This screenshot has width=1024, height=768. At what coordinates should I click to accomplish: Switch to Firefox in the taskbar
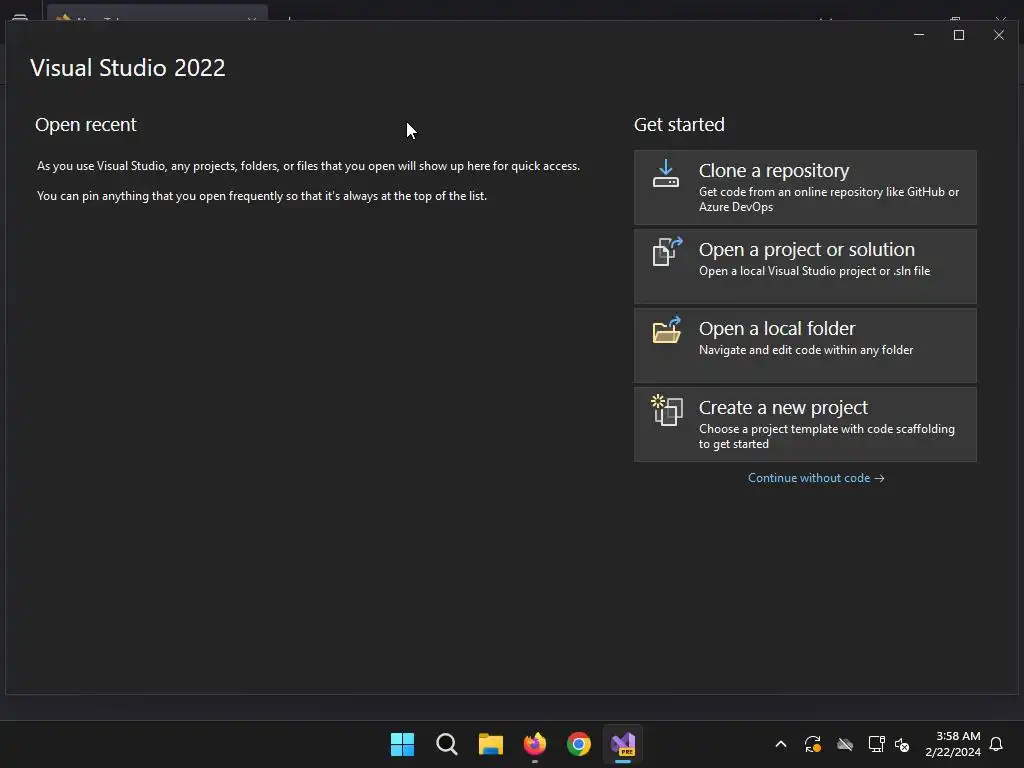[x=535, y=744]
